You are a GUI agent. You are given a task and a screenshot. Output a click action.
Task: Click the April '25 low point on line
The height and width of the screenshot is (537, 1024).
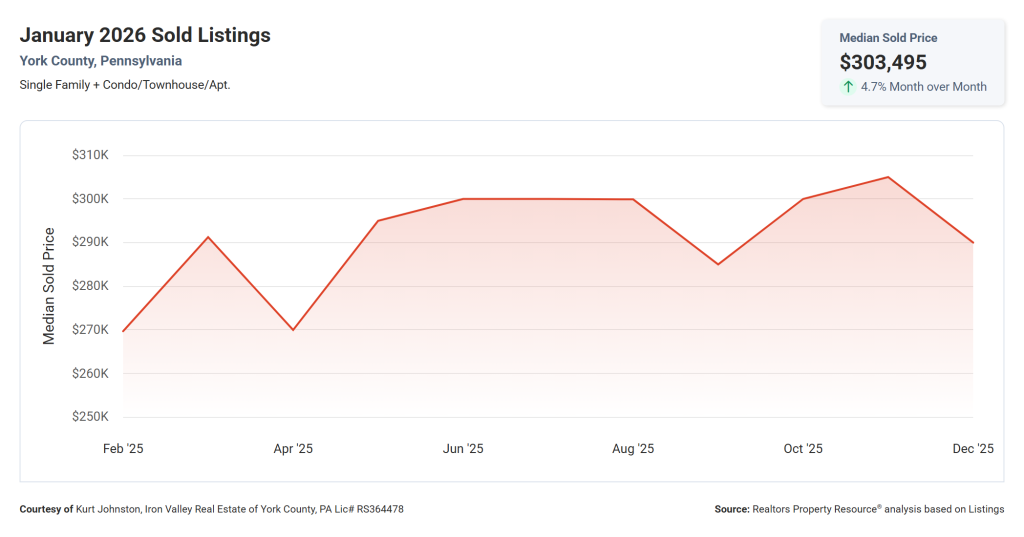(x=293, y=330)
